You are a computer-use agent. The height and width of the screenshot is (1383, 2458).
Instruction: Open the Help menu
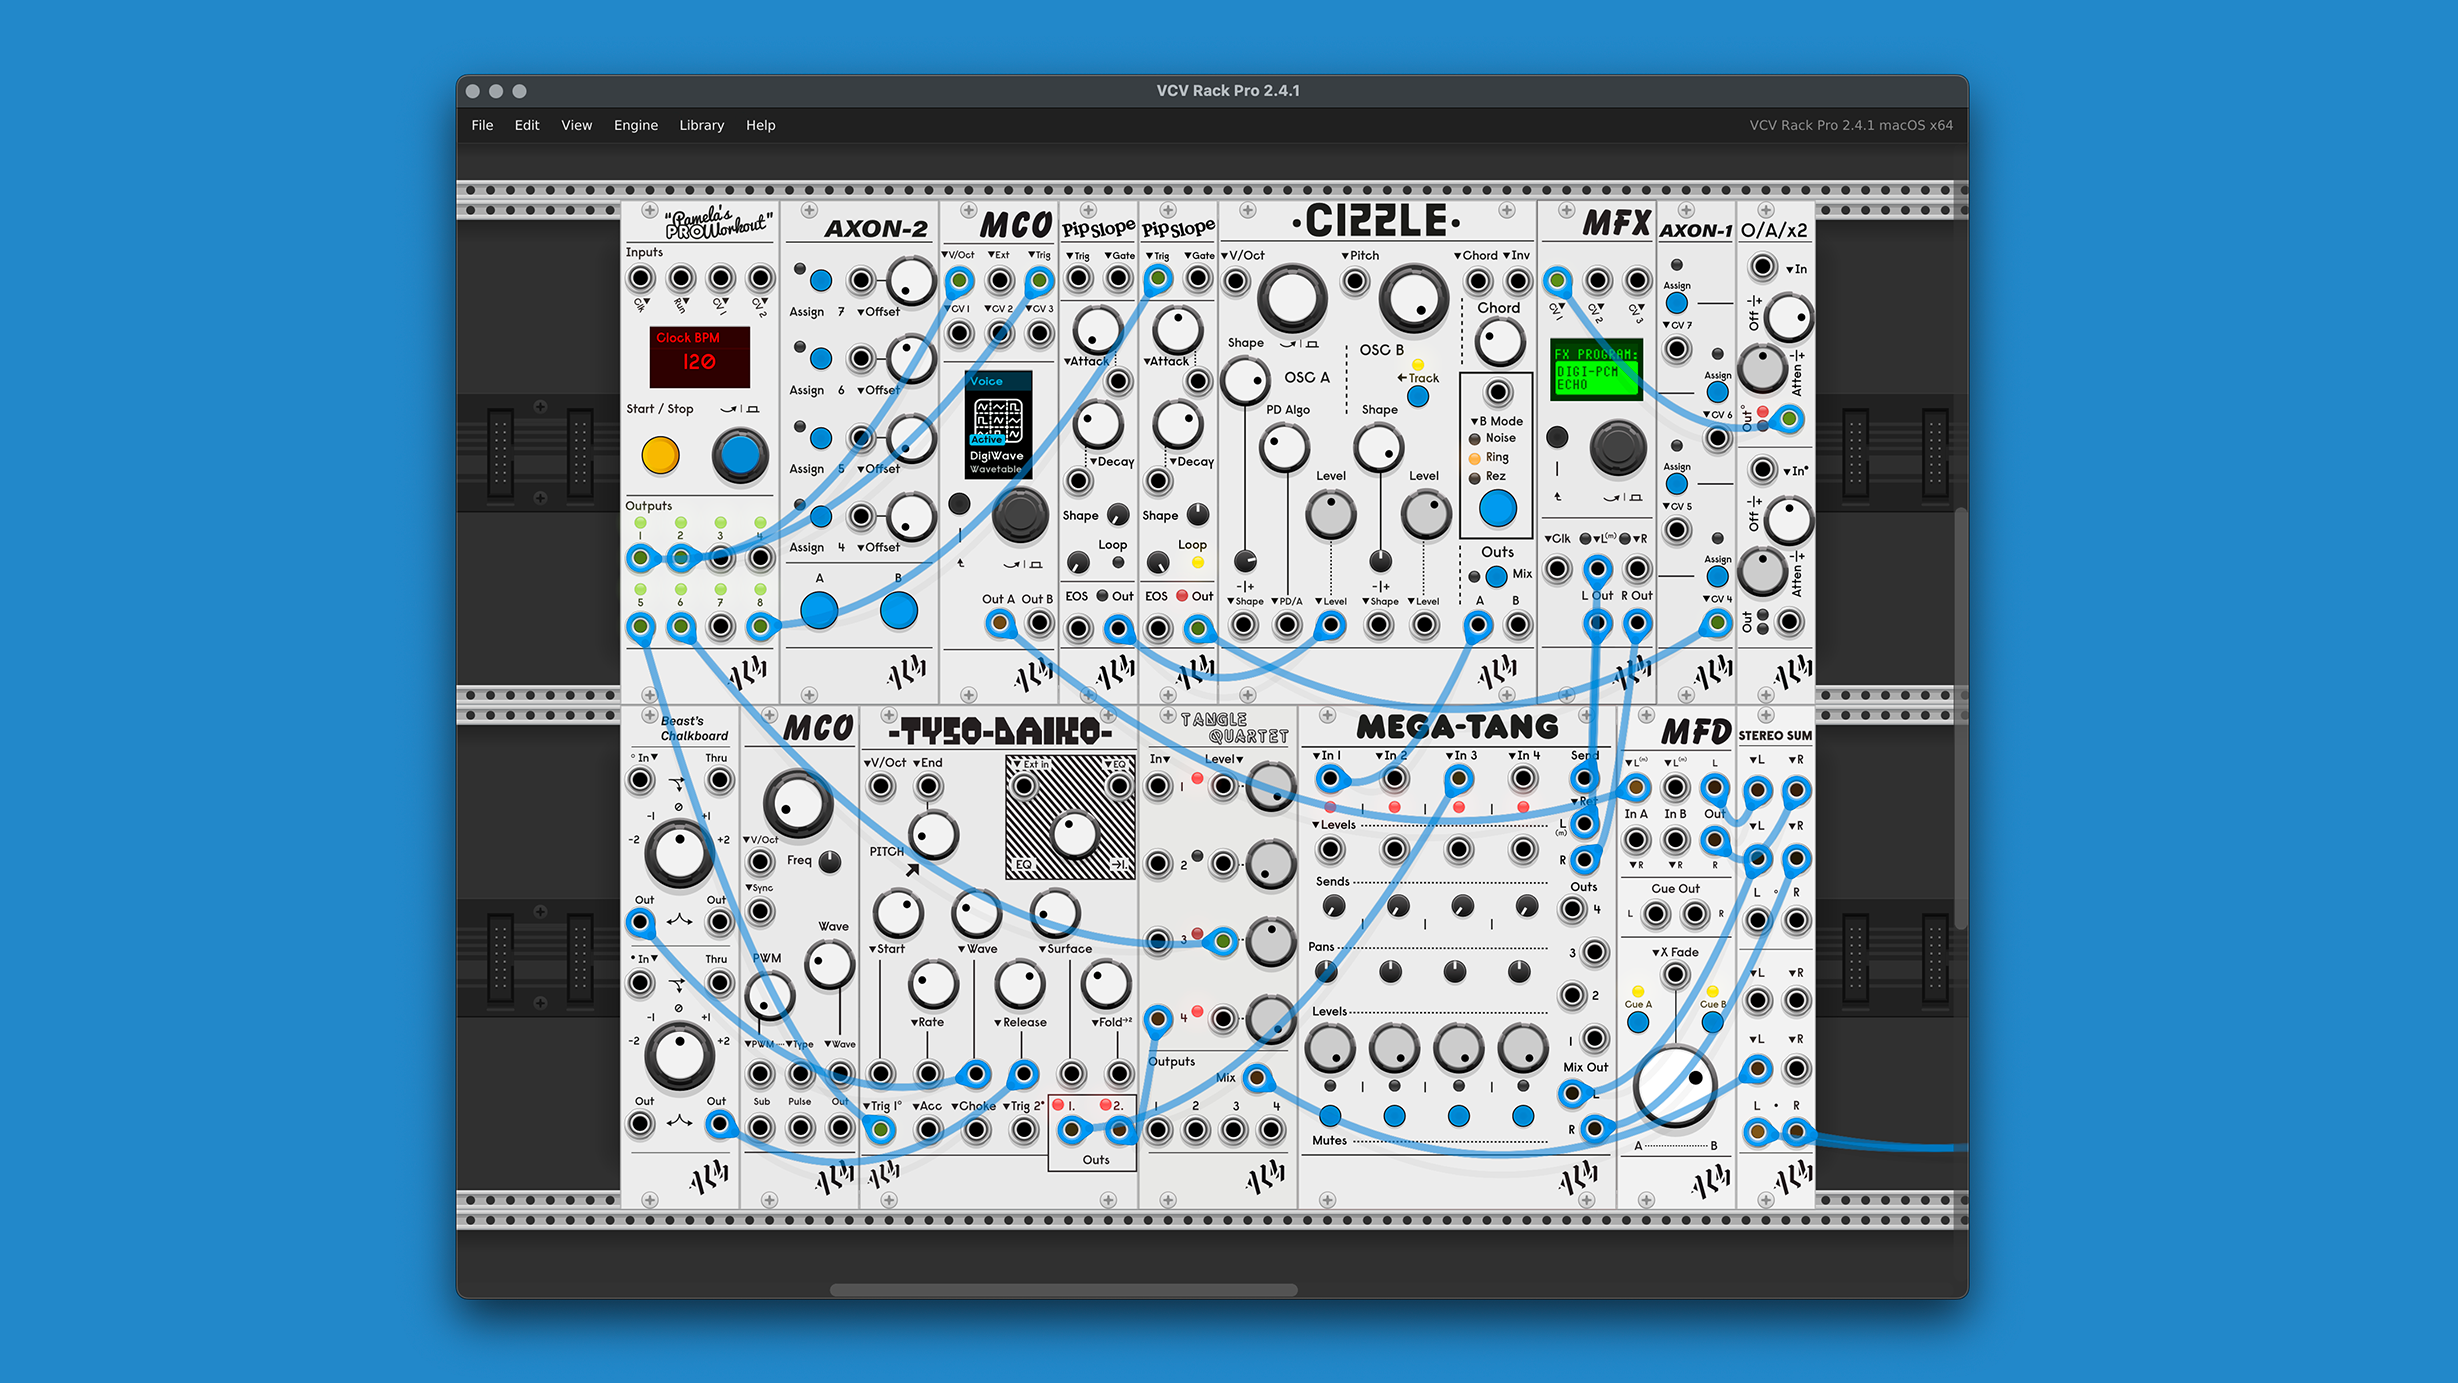(760, 125)
